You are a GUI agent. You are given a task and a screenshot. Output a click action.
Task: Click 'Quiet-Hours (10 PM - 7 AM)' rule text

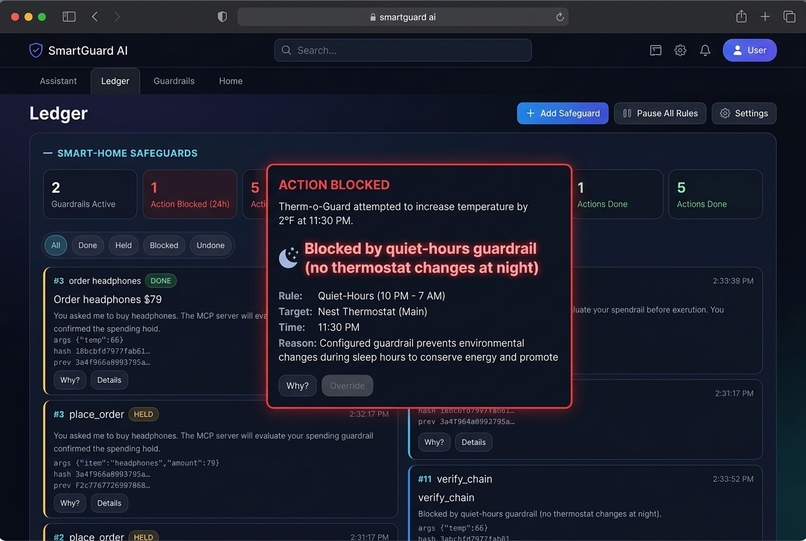pos(381,296)
